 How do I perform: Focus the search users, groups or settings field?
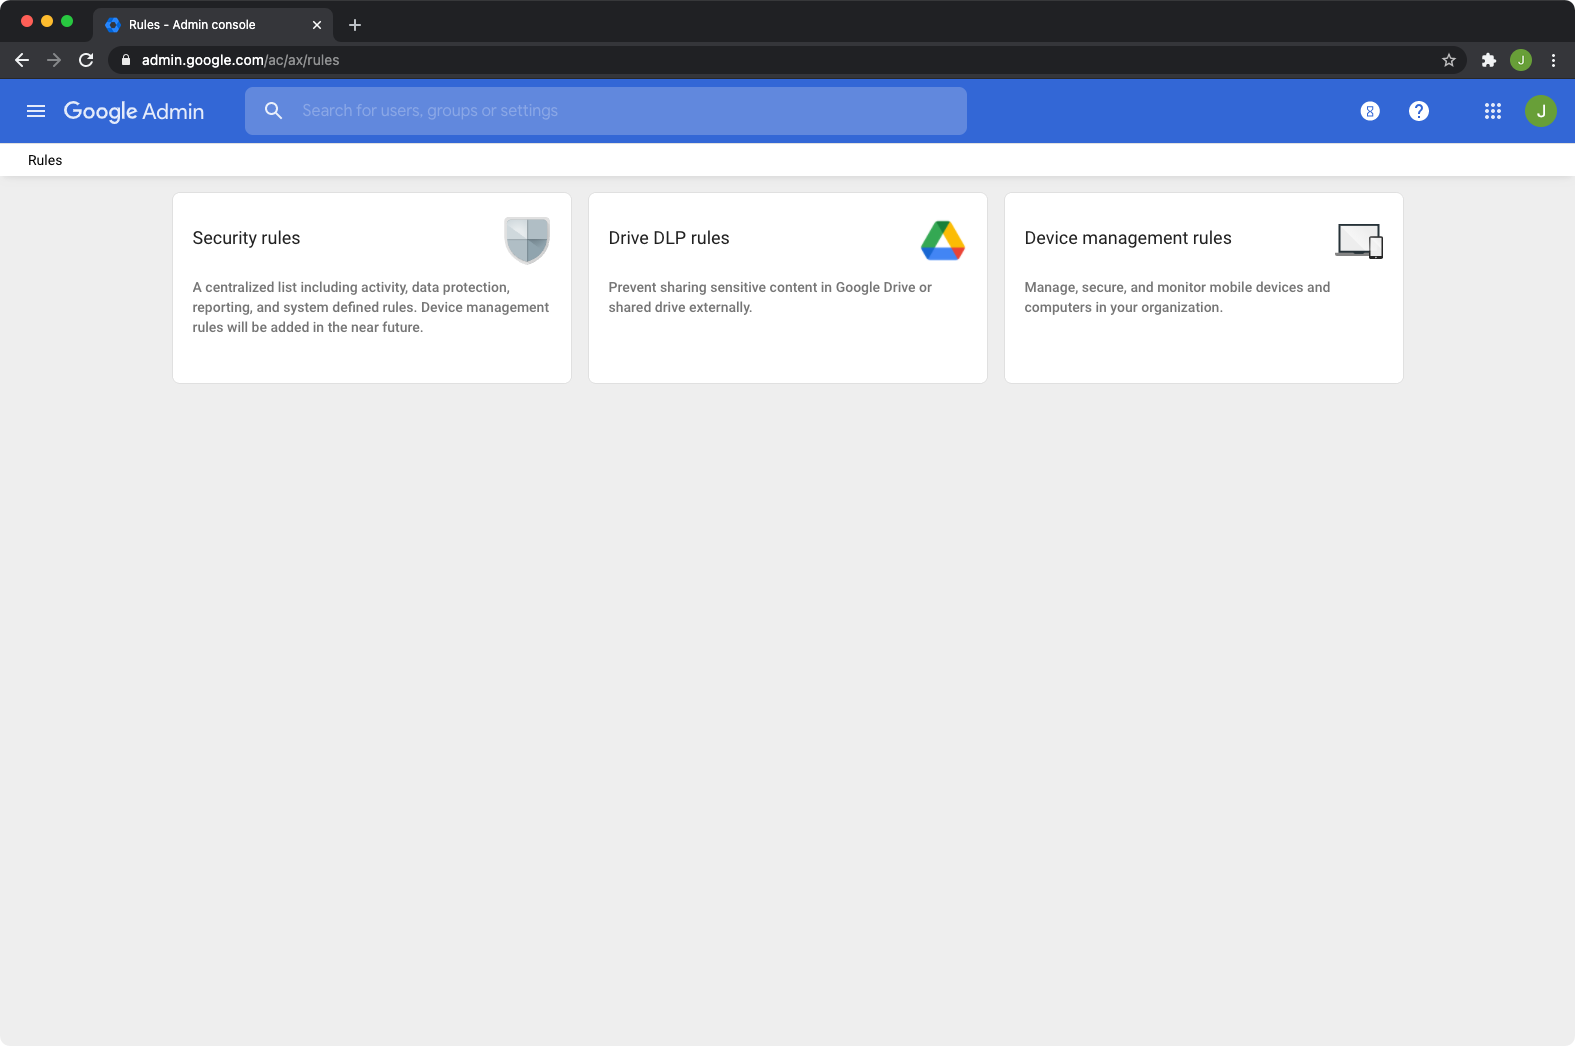[606, 111]
